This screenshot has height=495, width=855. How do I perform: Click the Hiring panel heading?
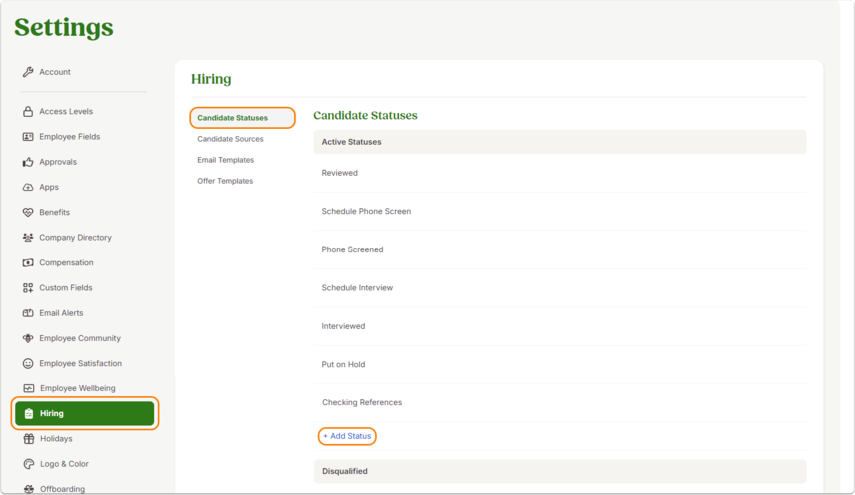point(211,79)
